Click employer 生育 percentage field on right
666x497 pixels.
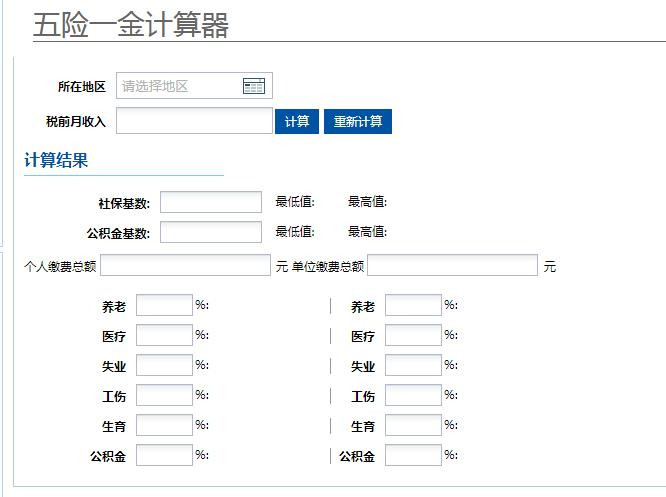point(413,425)
